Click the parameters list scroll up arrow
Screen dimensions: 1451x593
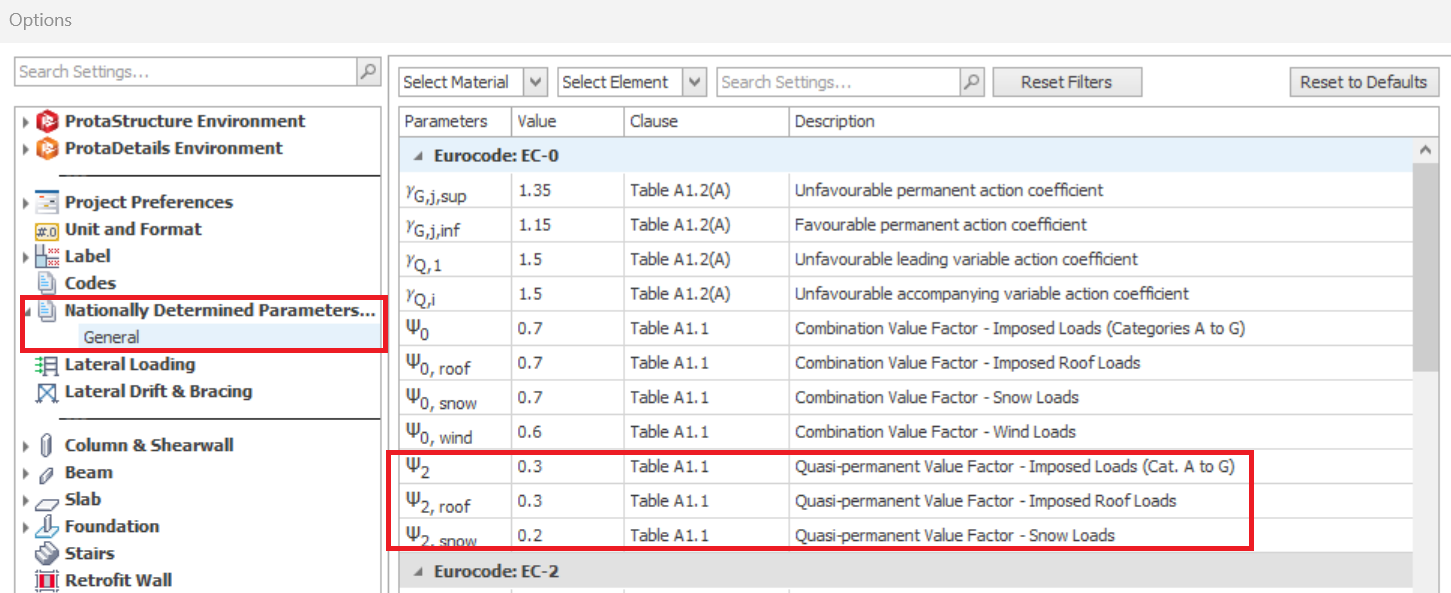[x=1424, y=149]
